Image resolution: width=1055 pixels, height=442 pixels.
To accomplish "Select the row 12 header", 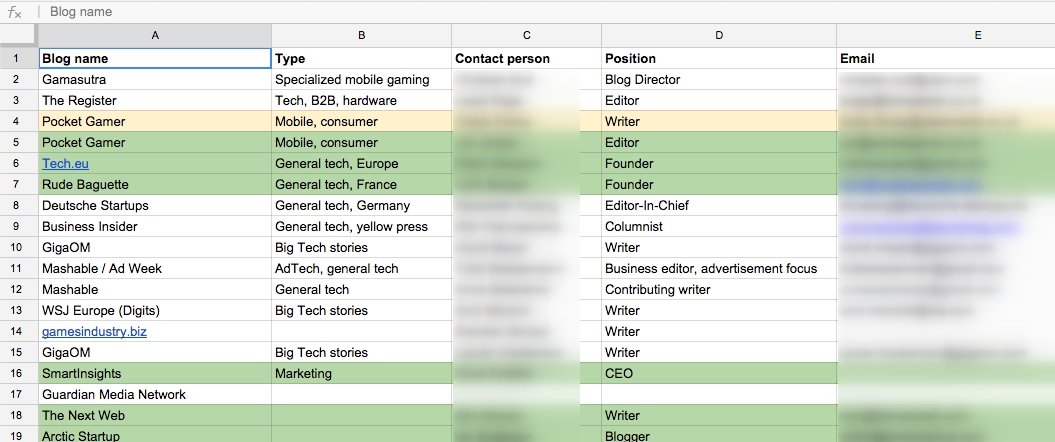I will [19, 289].
